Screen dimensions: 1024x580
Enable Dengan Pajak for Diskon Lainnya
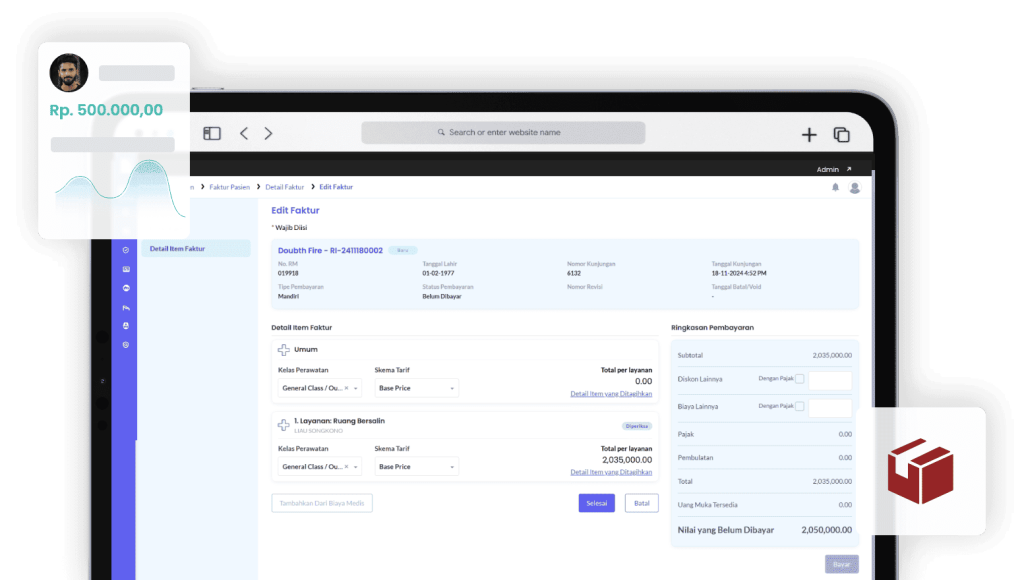pyautogui.click(x=800, y=379)
